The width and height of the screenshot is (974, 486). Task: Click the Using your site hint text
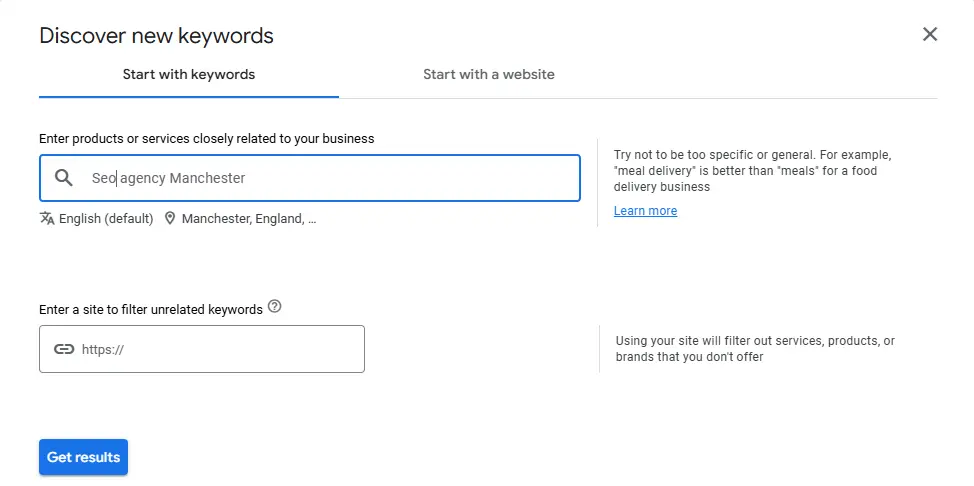point(755,349)
